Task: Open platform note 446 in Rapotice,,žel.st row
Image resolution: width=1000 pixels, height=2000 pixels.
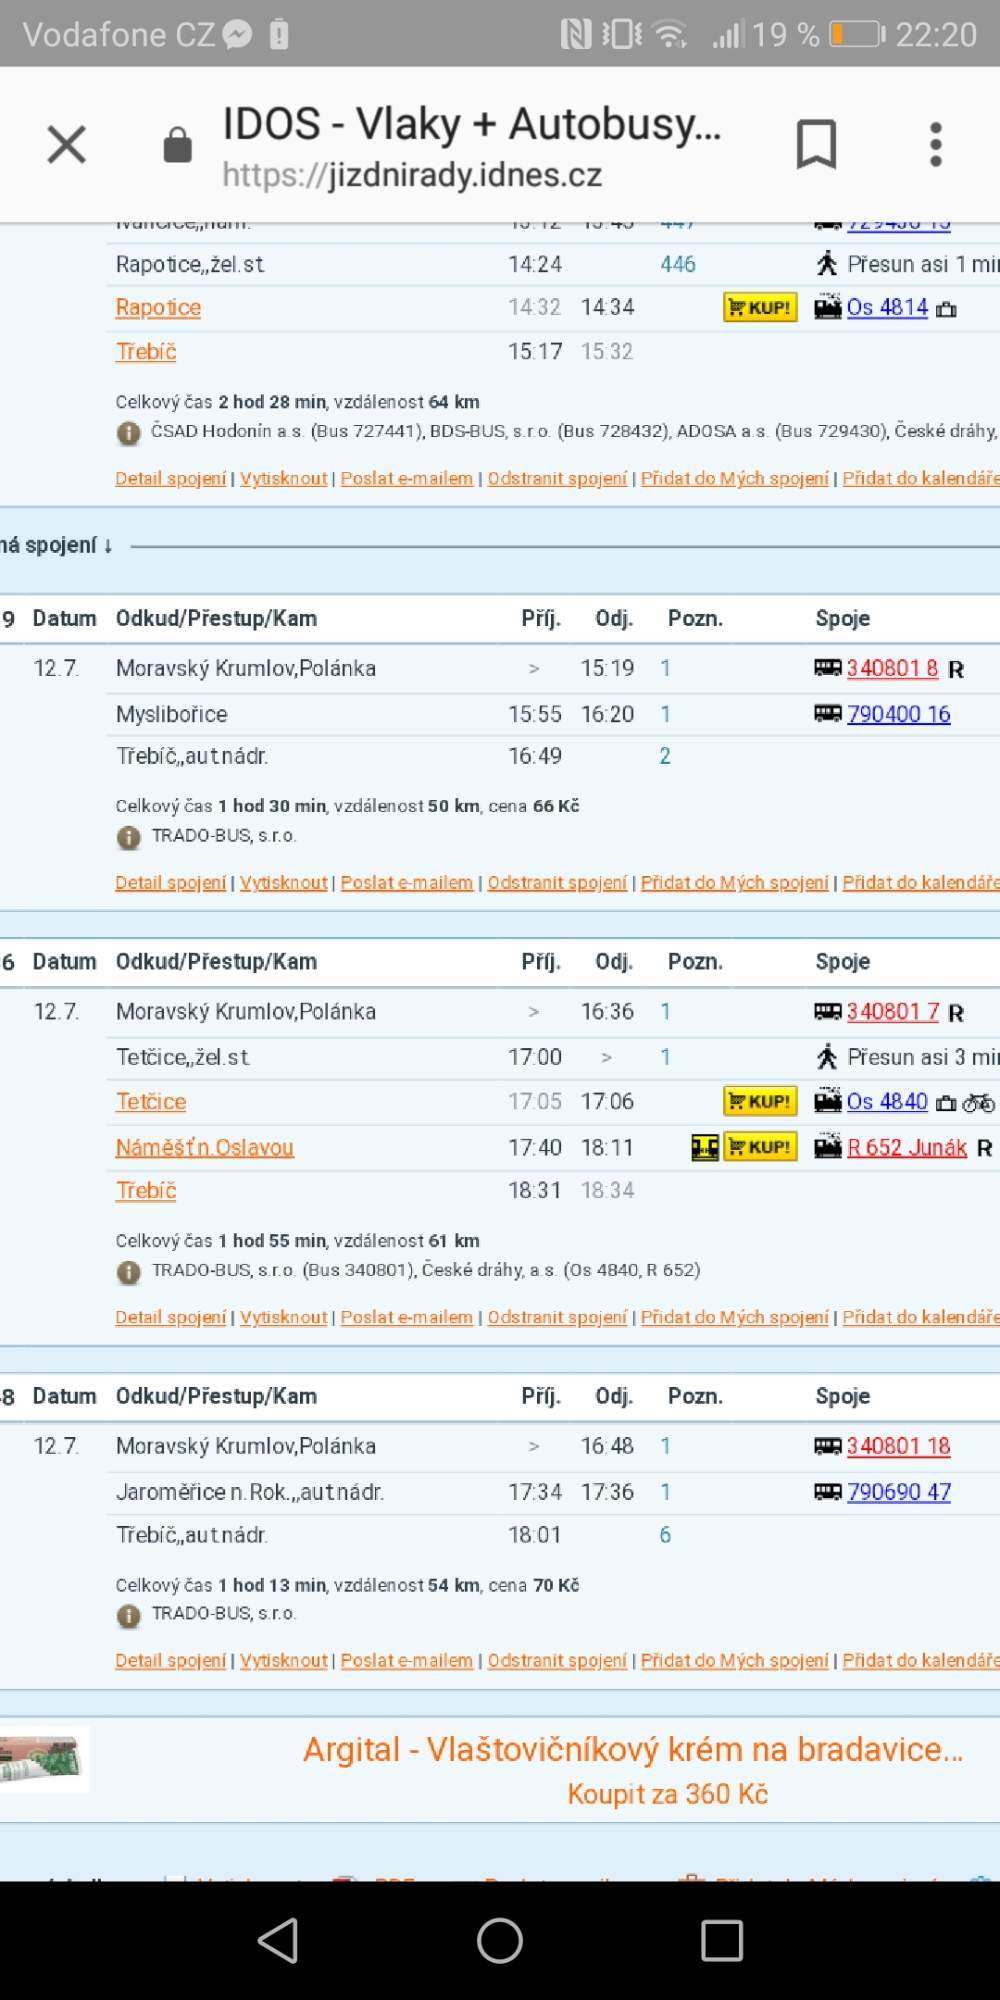Action: pyautogui.click(x=678, y=264)
